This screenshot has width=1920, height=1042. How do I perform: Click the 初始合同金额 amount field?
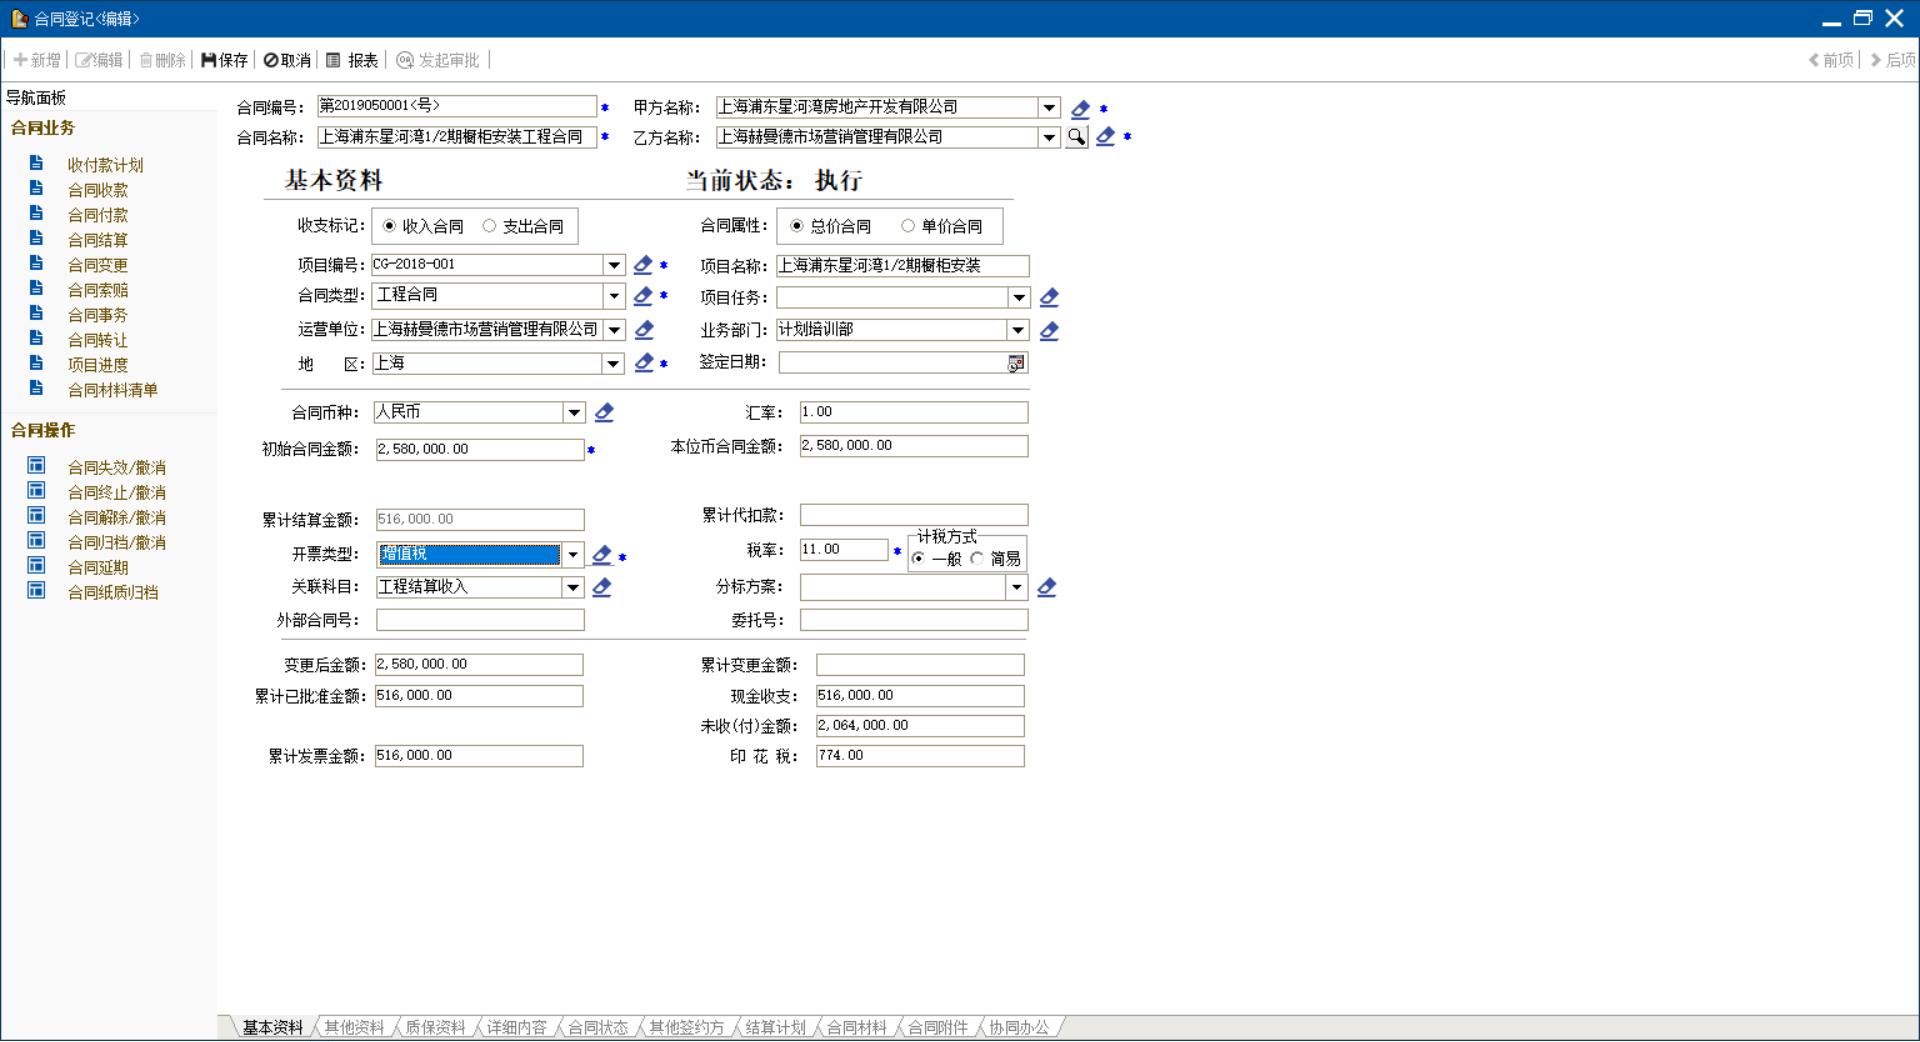[x=480, y=449]
